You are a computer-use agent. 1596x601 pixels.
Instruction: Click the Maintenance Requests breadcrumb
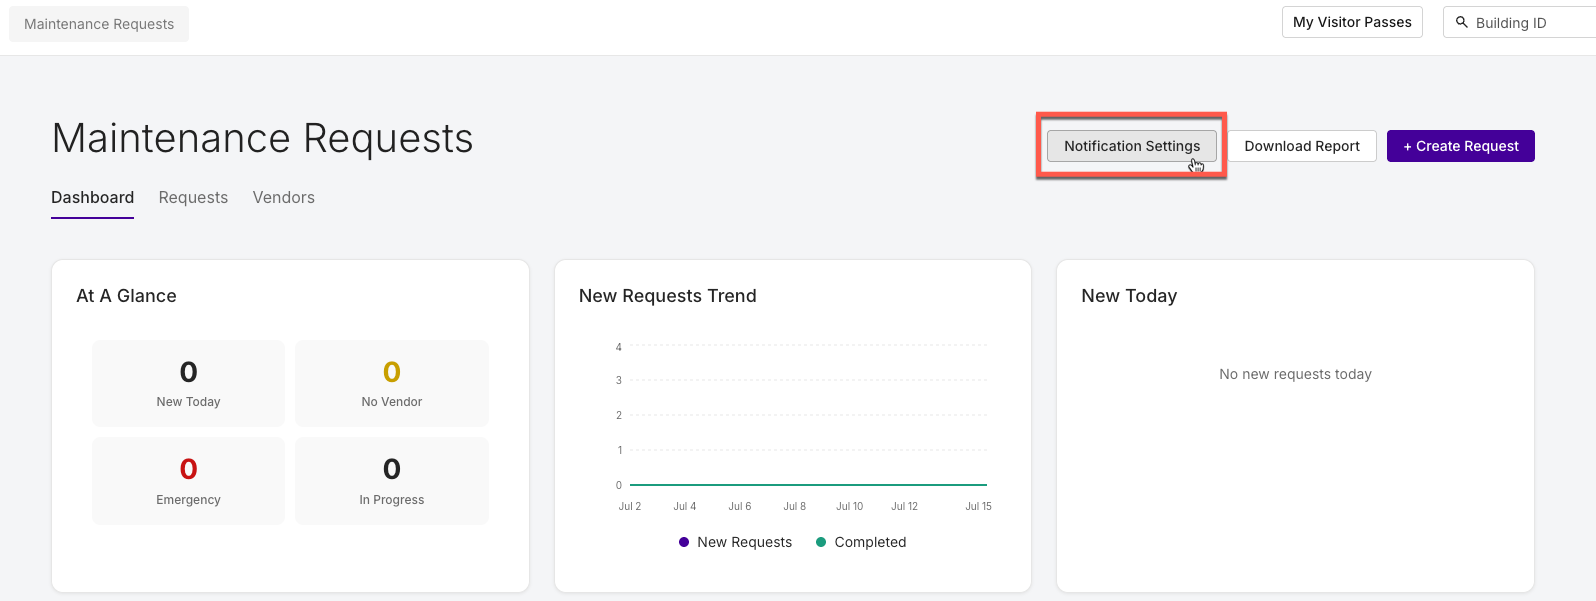[x=99, y=24]
